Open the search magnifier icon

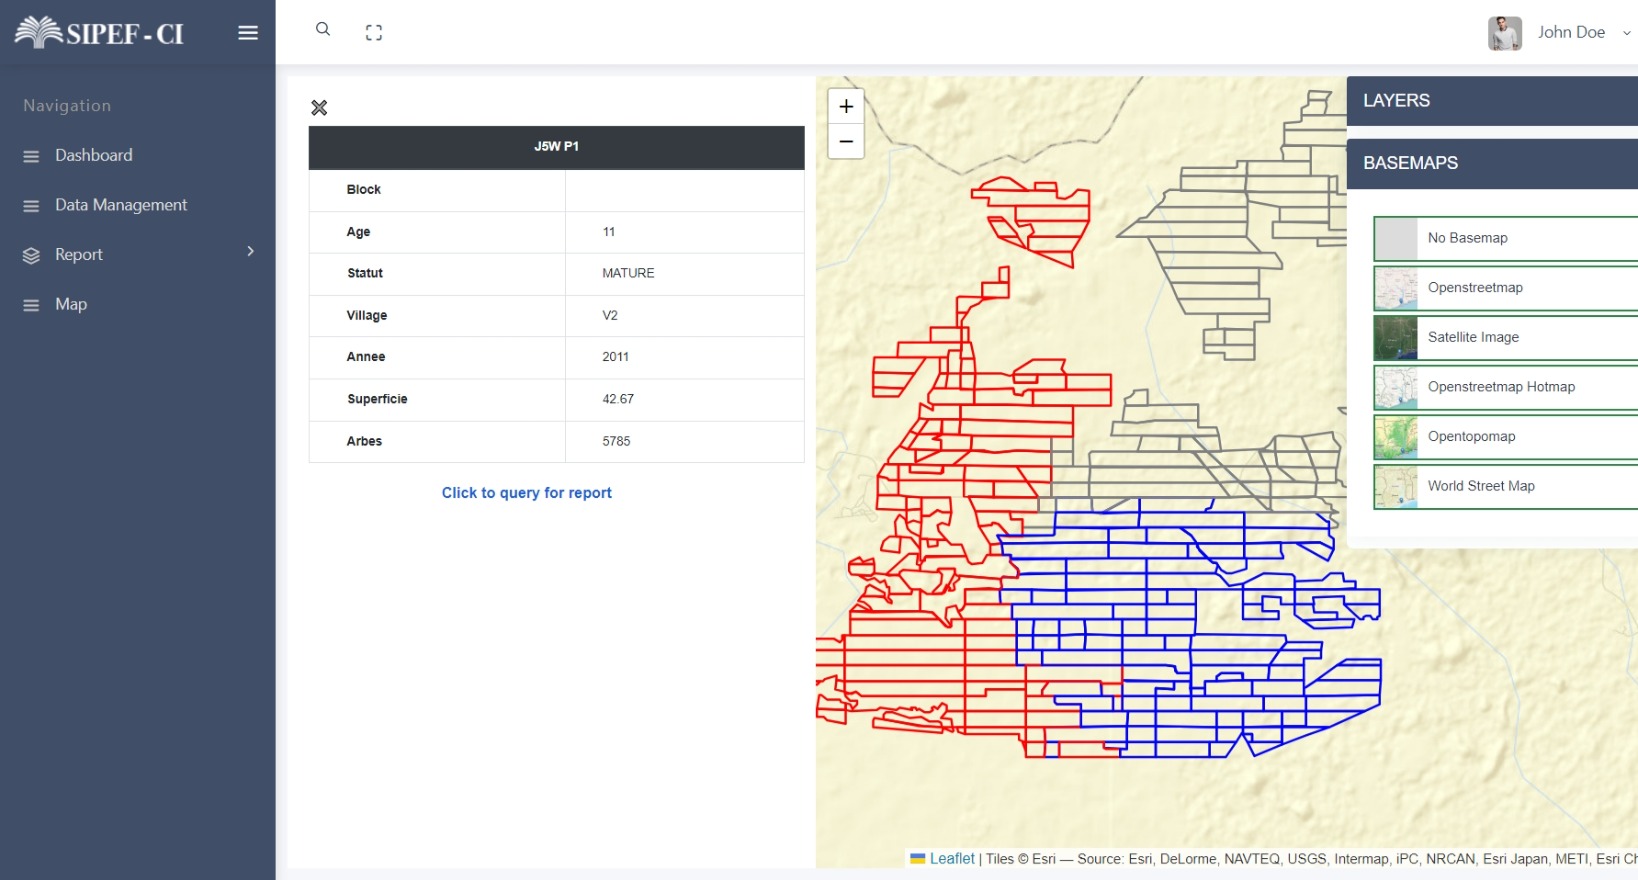point(323,29)
